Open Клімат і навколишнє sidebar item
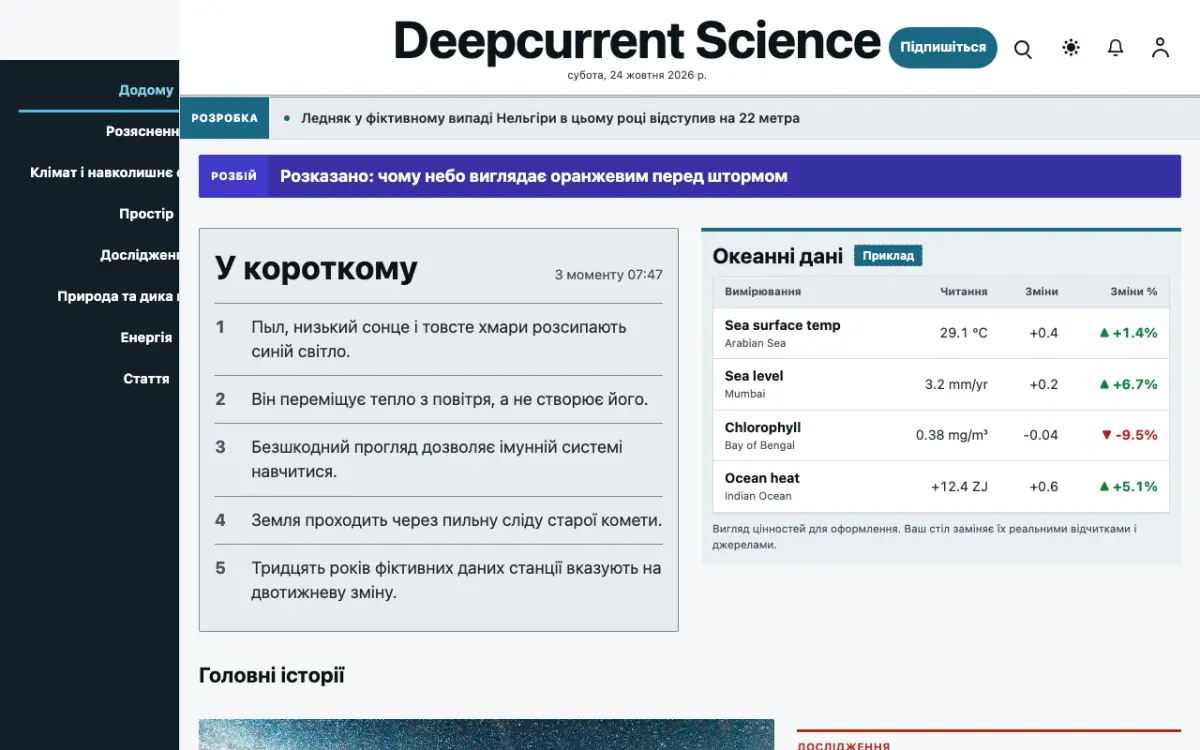 105,172
